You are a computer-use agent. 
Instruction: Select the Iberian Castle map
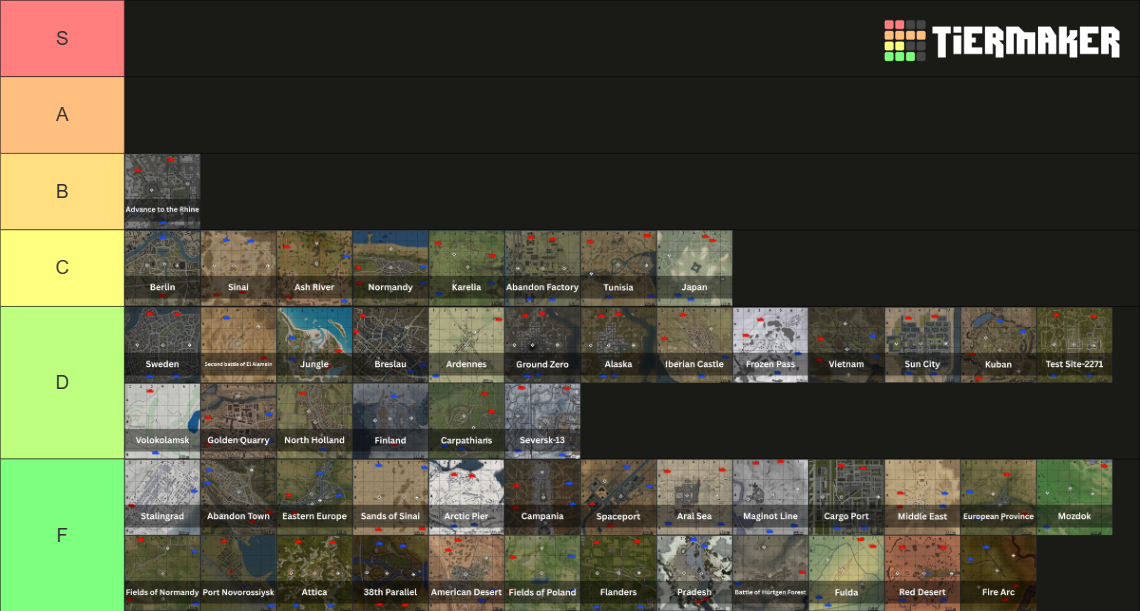pos(694,345)
